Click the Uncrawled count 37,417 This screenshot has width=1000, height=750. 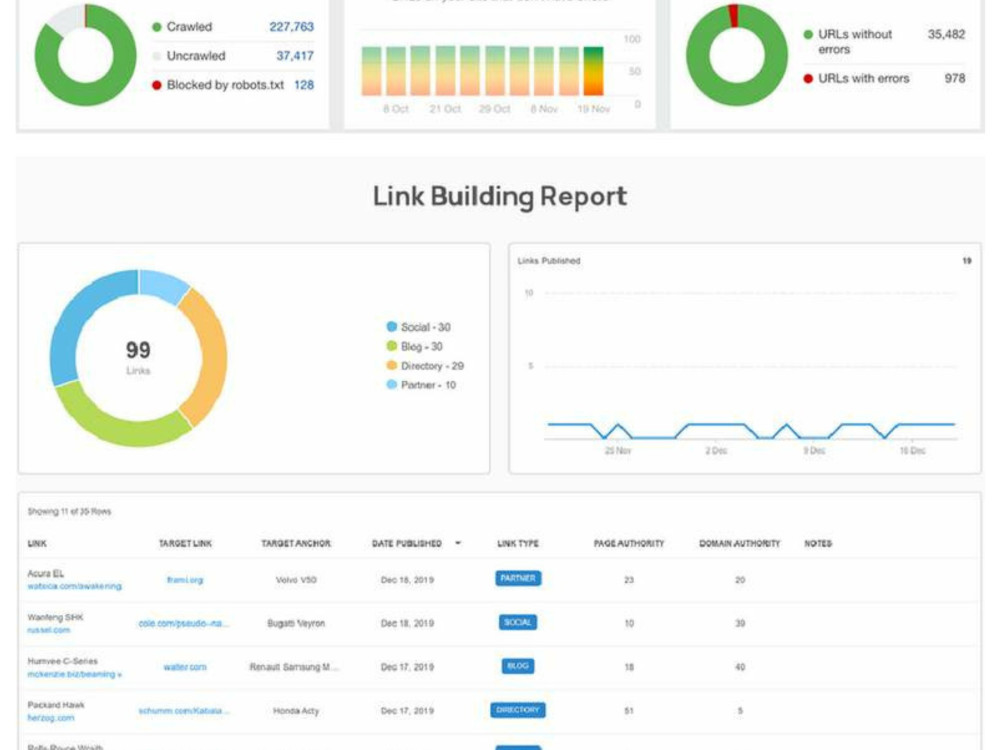click(x=295, y=56)
